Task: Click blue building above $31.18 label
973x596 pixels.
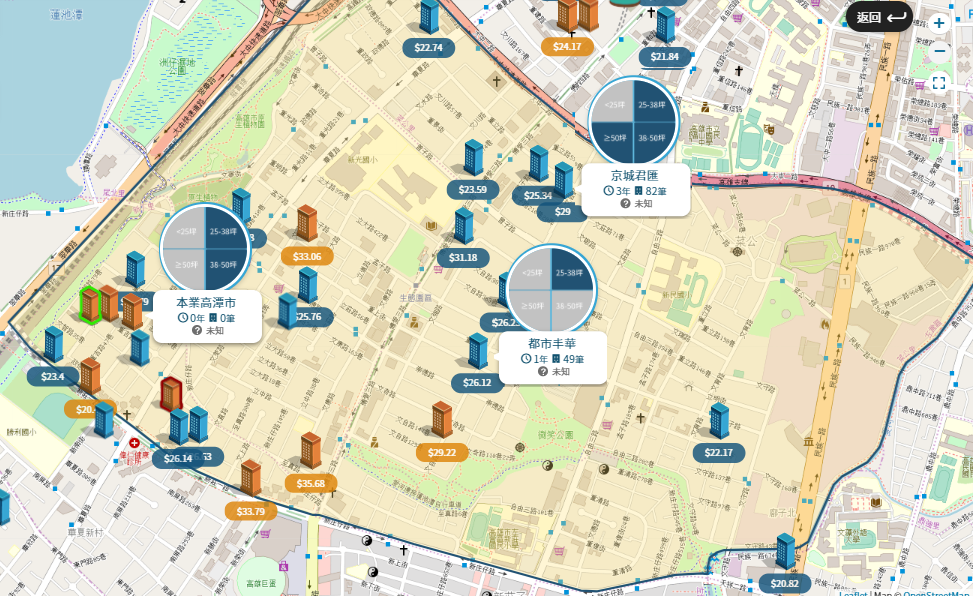Action: click(x=464, y=226)
